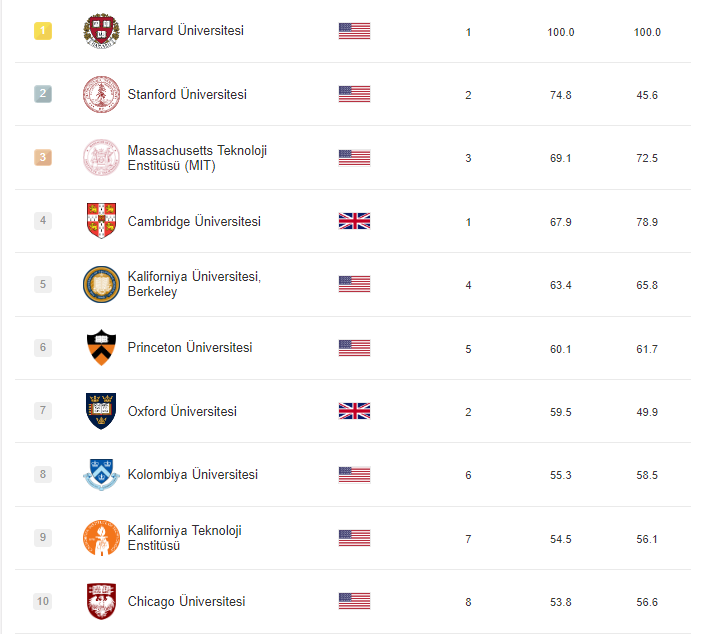Open the Oxford Üniversitesi link
The image size is (704, 634).
tap(182, 411)
